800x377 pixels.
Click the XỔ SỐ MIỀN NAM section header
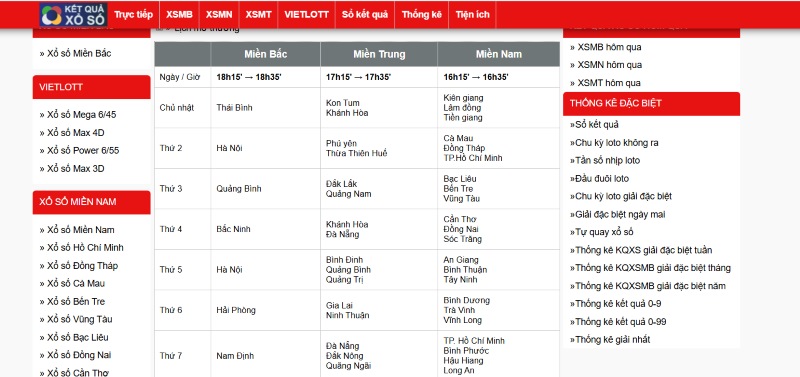[x=91, y=202]
